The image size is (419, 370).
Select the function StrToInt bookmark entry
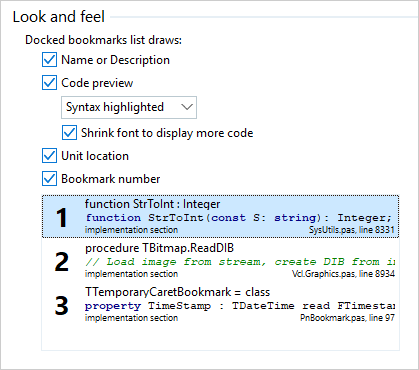(220, 216)
